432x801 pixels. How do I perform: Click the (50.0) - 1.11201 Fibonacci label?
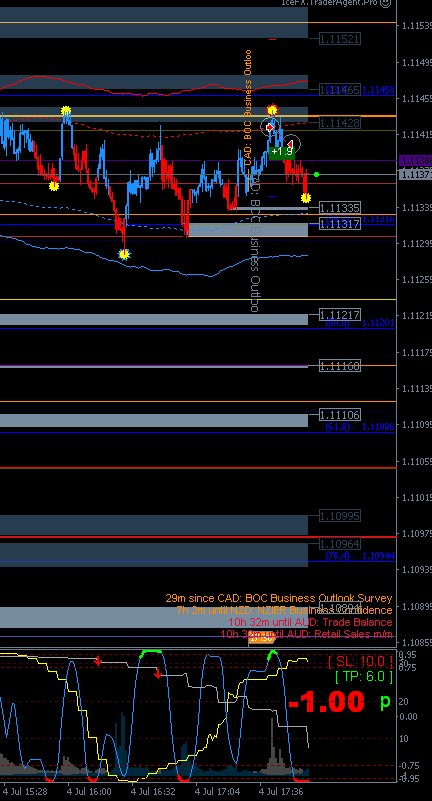[x=360, y=323]
